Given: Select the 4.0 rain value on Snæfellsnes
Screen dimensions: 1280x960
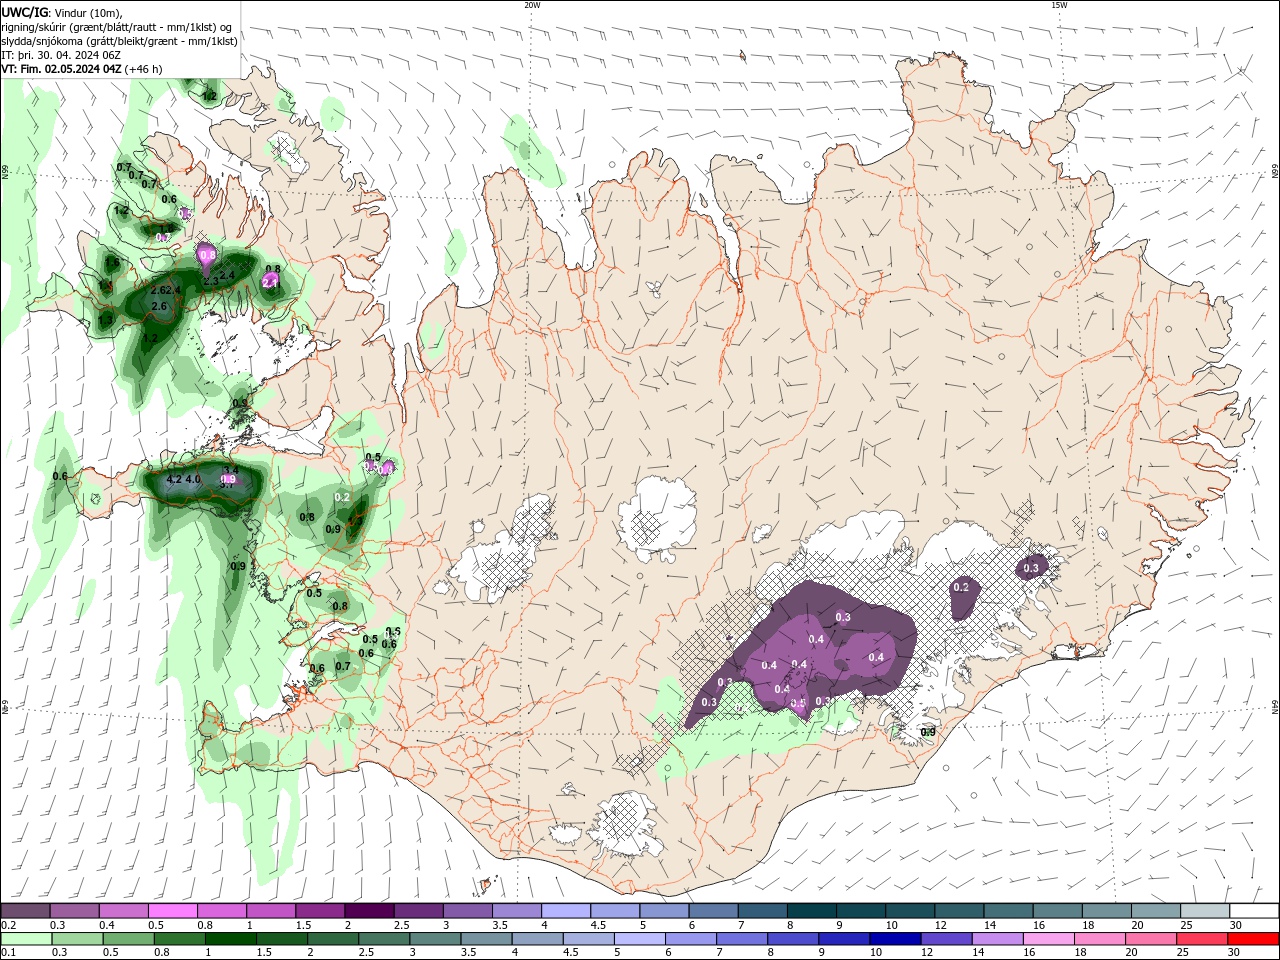Looking at the screenshot, I should coord(193,480).
